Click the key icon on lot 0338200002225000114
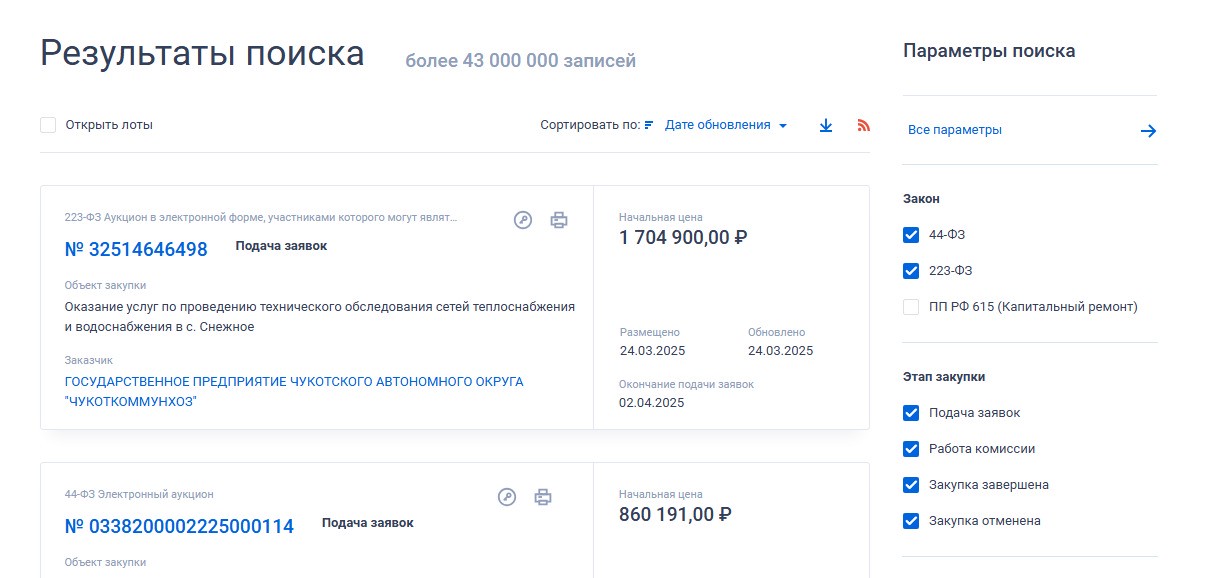The width and height of the screenshot is (1217, 578). point(507,497)
